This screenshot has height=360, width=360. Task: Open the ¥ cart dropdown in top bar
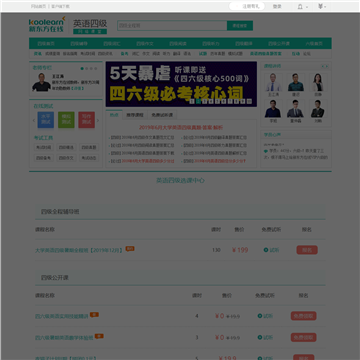[322, 6]
